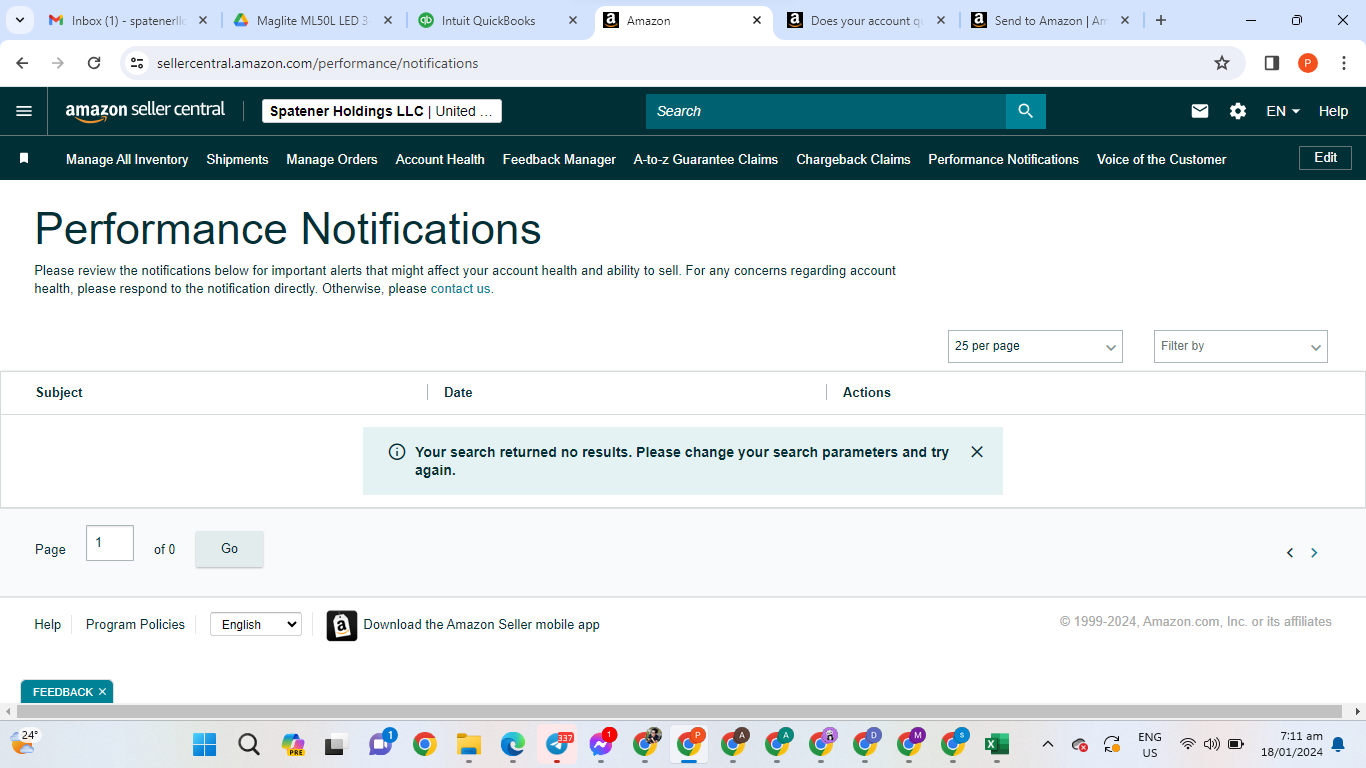The image size is (1366, 768).
Task: Reload the page in Chrome
Action: [94, 63]
